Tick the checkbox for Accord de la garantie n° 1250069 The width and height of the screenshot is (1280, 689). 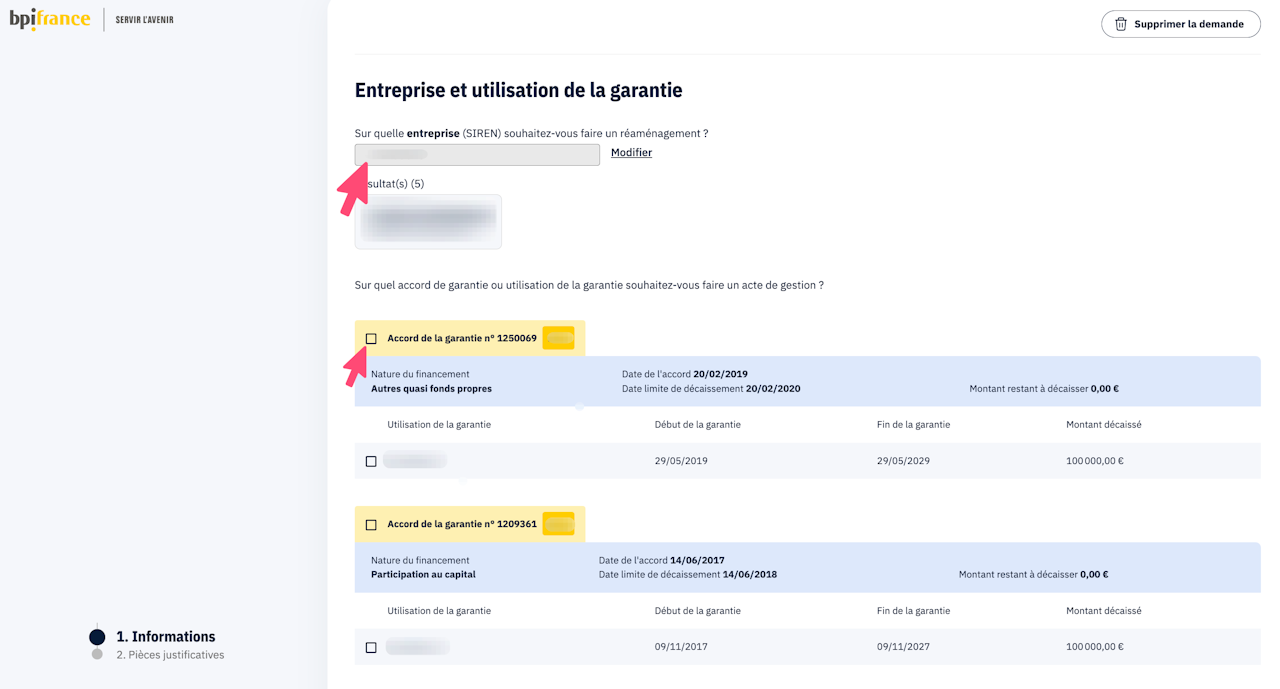coord(371,339)
